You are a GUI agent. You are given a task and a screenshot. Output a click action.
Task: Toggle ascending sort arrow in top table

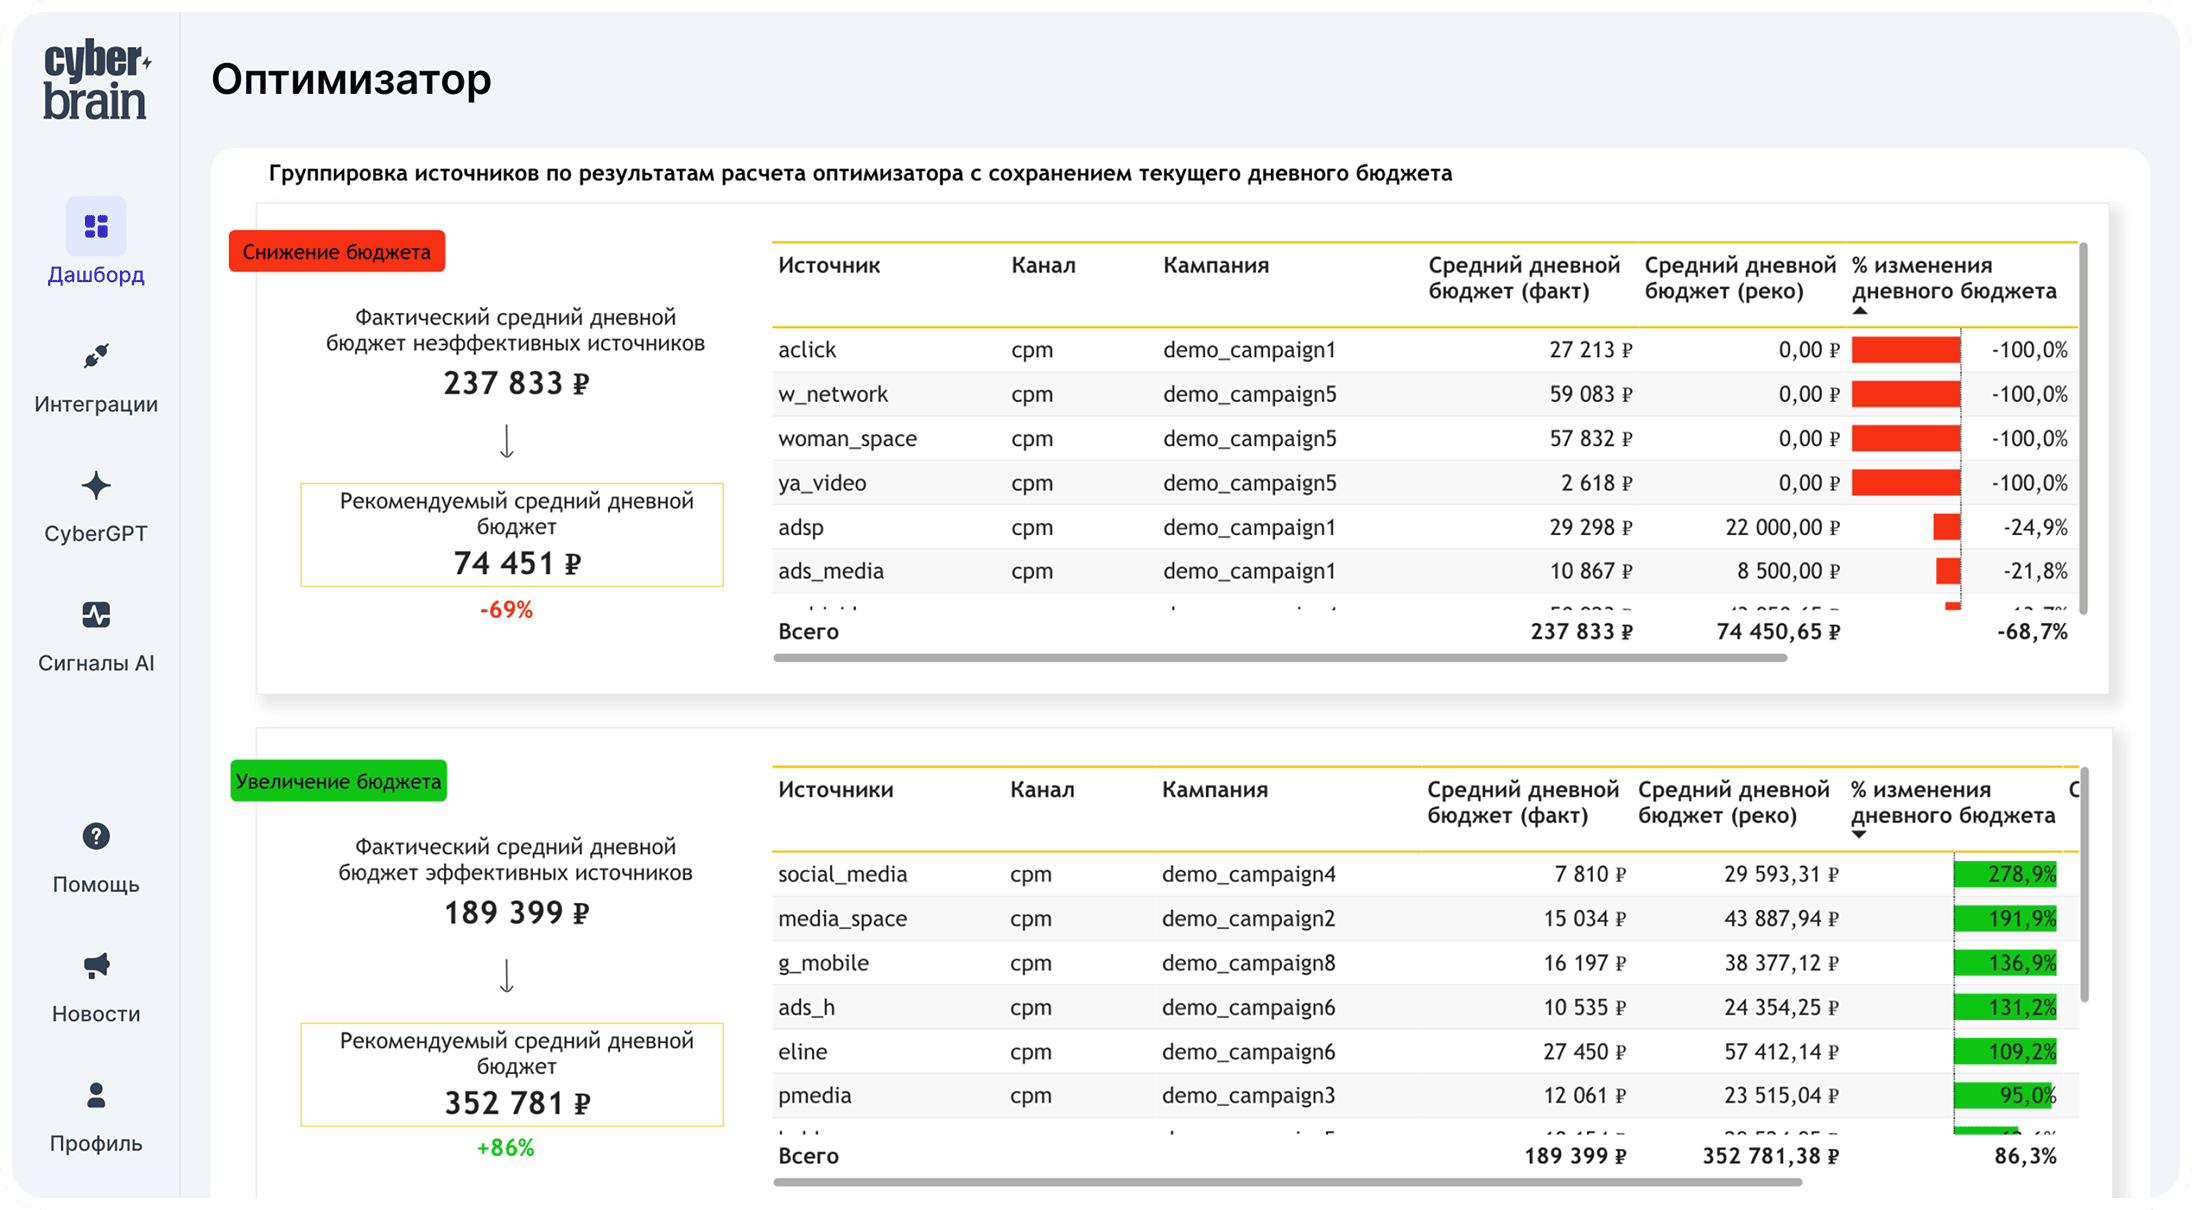point(1859,311)
